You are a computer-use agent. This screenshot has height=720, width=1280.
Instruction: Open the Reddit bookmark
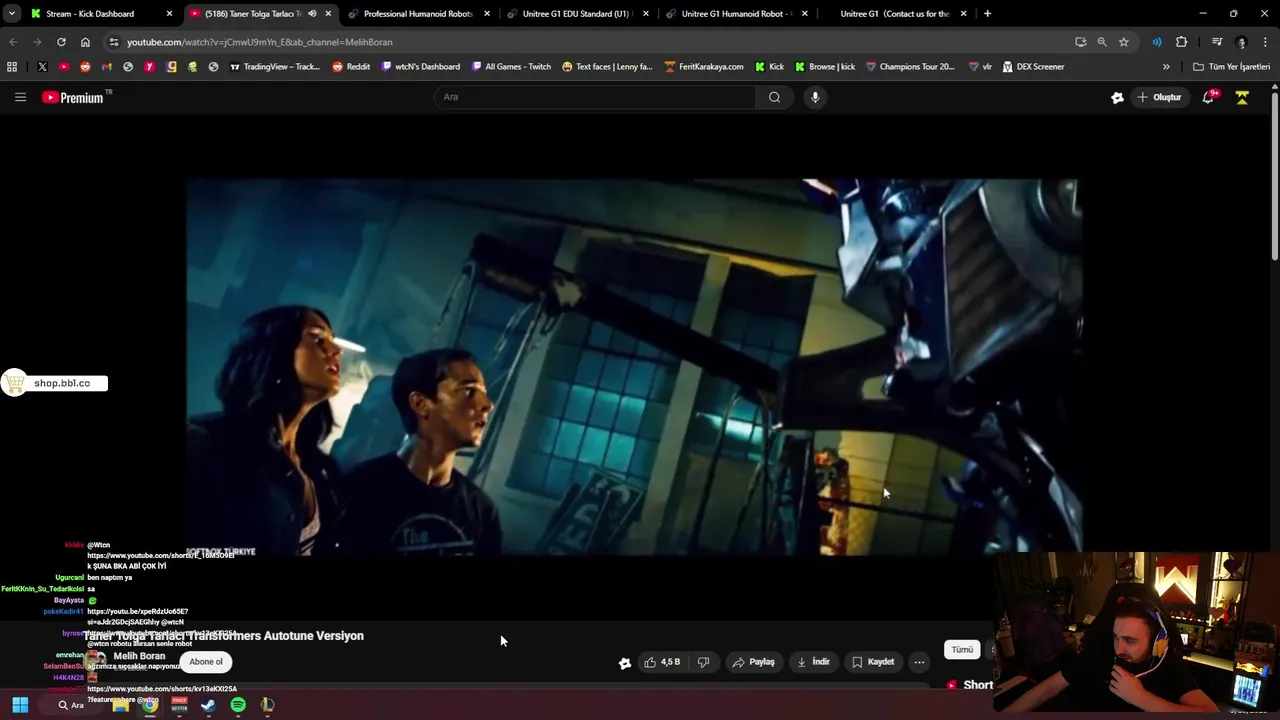point(351,67)
